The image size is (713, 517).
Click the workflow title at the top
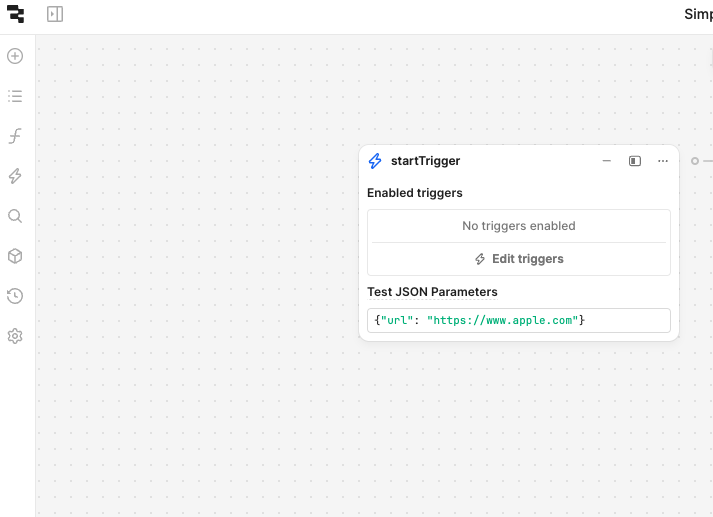[x=697, y=14]
